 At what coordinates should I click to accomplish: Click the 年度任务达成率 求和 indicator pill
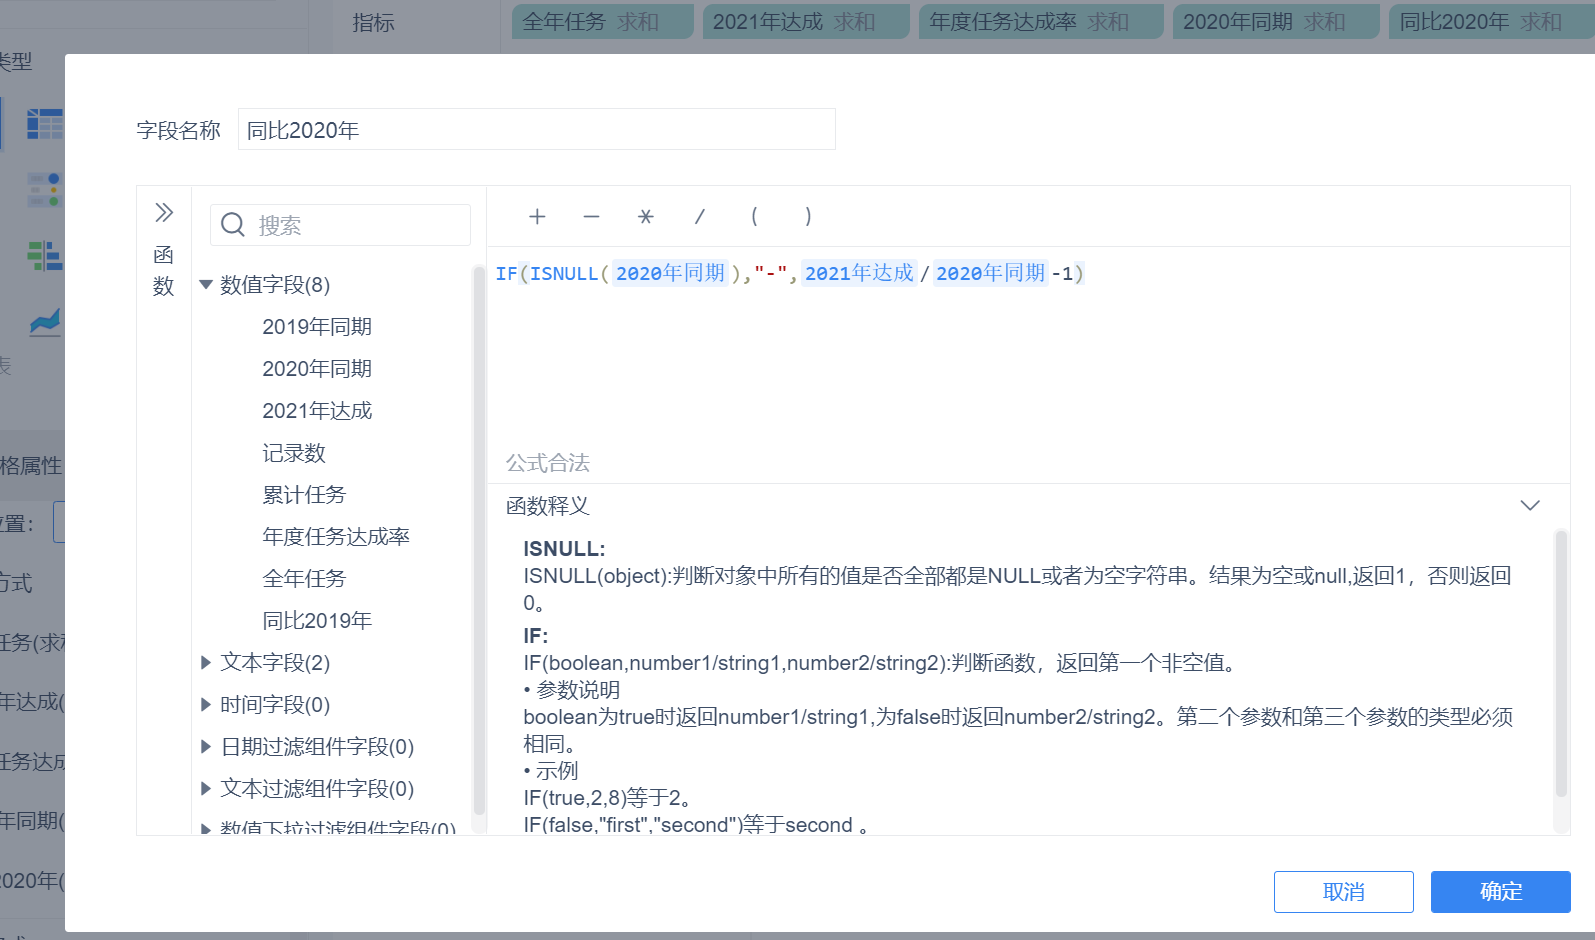[1041, 22]
